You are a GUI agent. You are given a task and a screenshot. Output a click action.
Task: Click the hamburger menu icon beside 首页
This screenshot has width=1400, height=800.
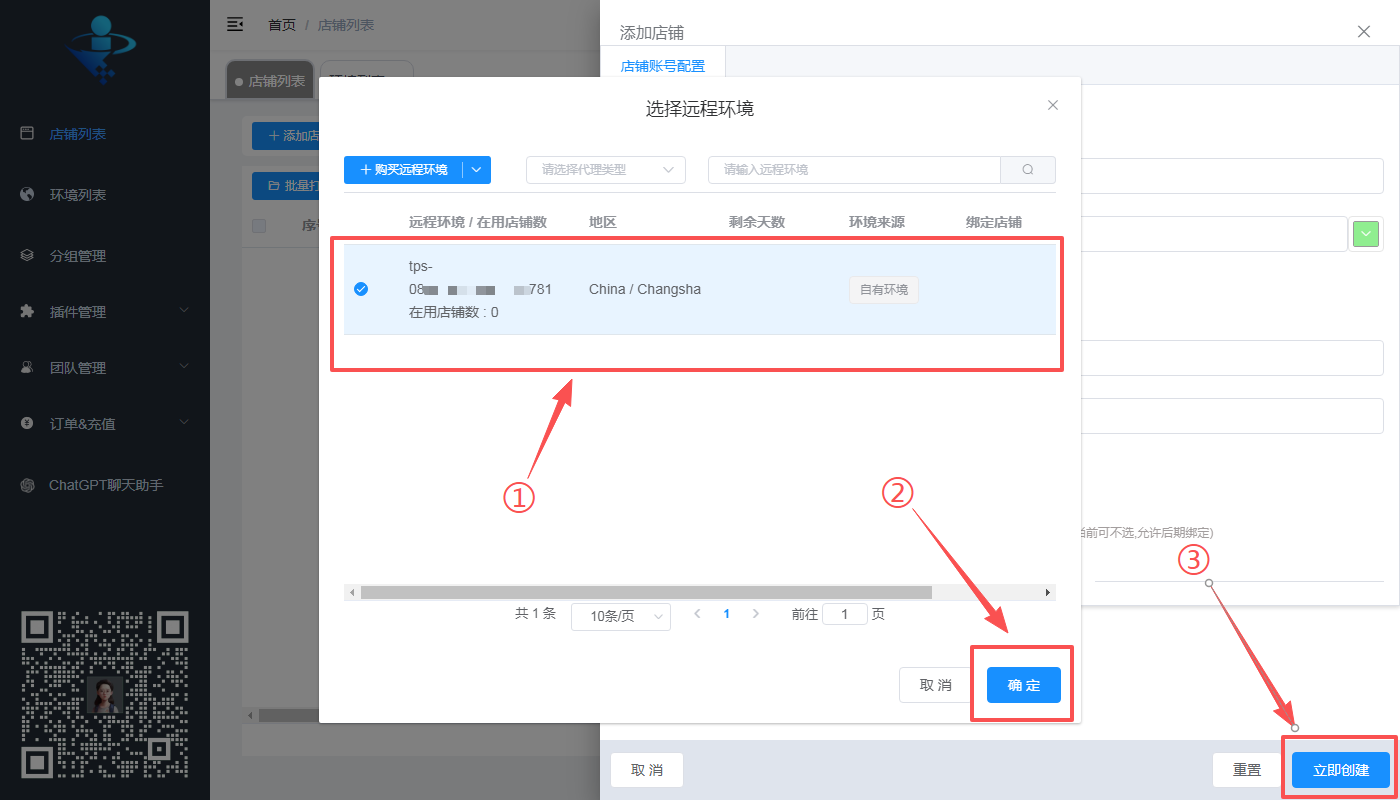coord(235,24)
